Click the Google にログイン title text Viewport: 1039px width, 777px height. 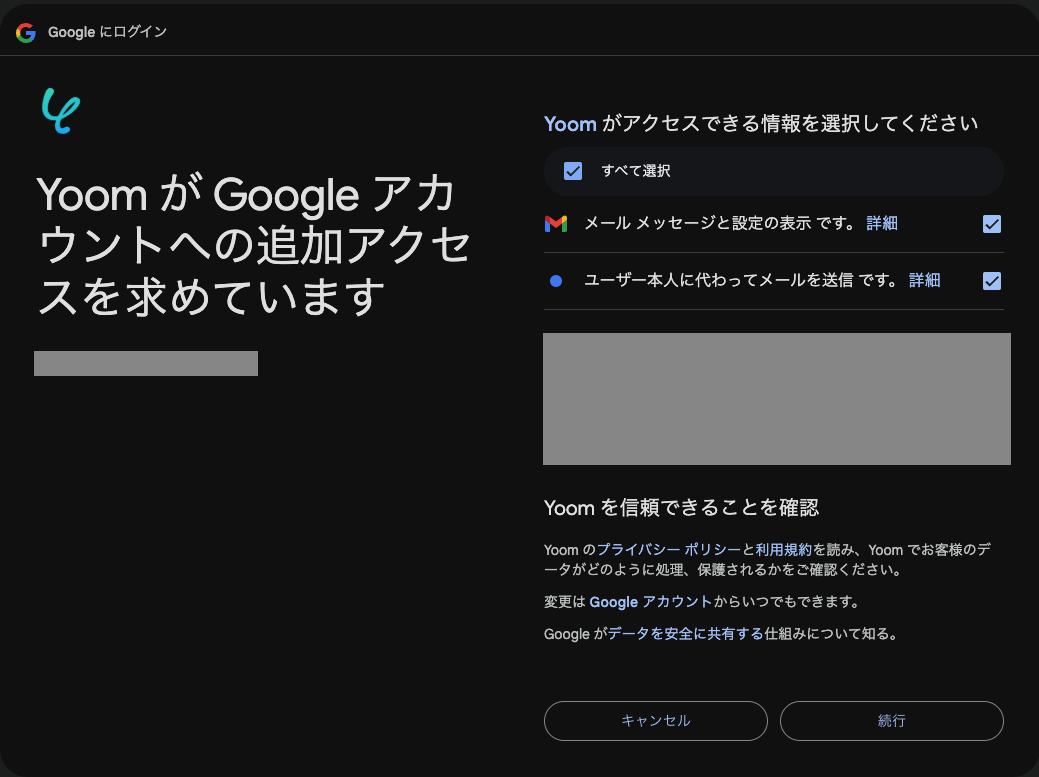(107, 32)
